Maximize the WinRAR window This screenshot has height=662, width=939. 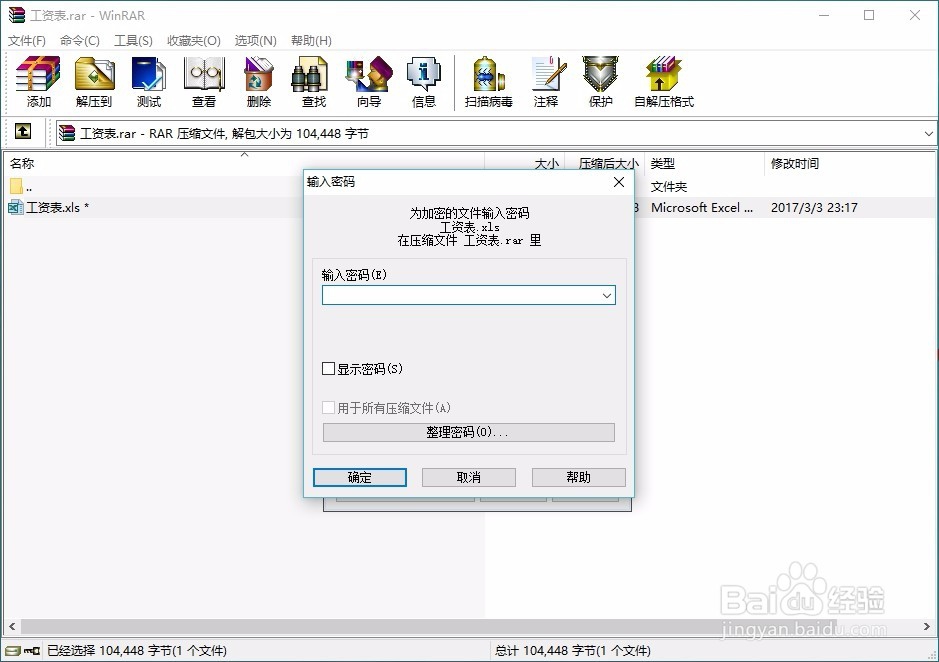(x=869, y=16)
